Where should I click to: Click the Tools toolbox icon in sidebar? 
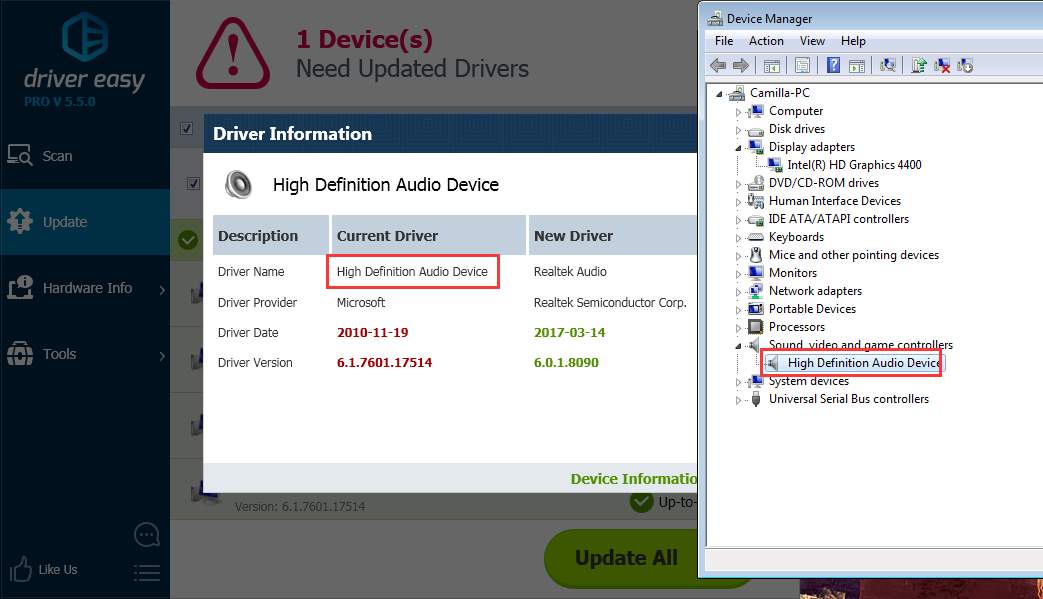[x=20, y=354]
